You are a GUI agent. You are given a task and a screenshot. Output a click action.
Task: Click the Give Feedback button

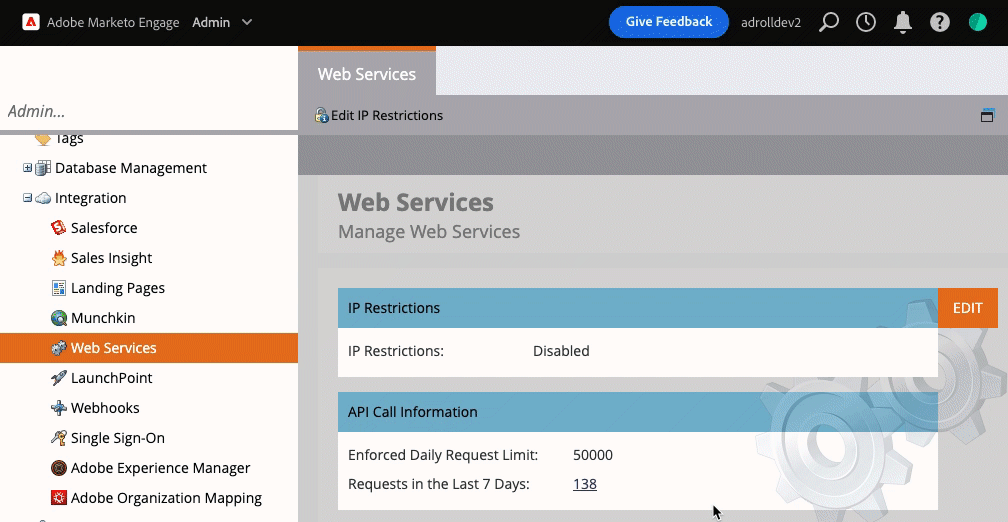click(x=669, y=22)
